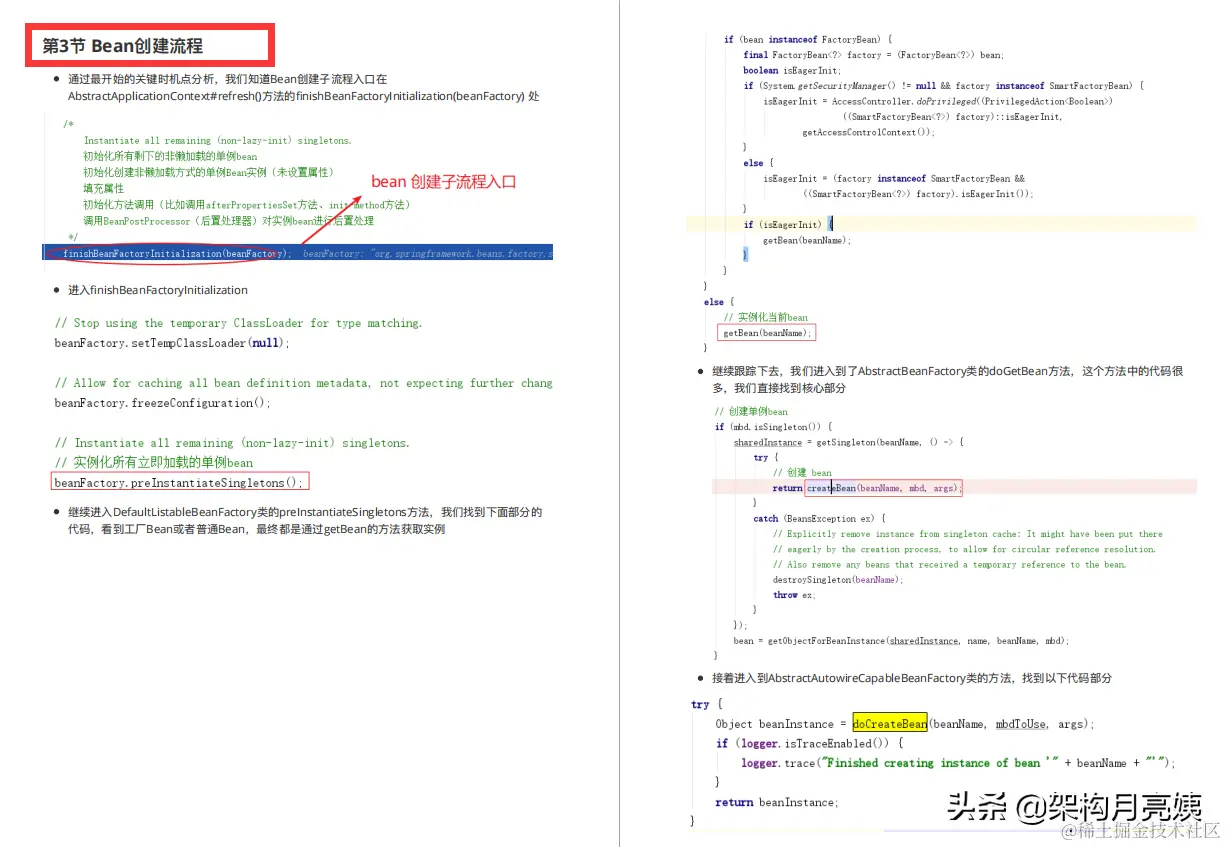Screen dimensions: 1227x847
Task: Select the bullet starting with 接着进入到AbstractAutowireCapableBeanFactory
Action: pyautogui.click(x=912, y=678)
